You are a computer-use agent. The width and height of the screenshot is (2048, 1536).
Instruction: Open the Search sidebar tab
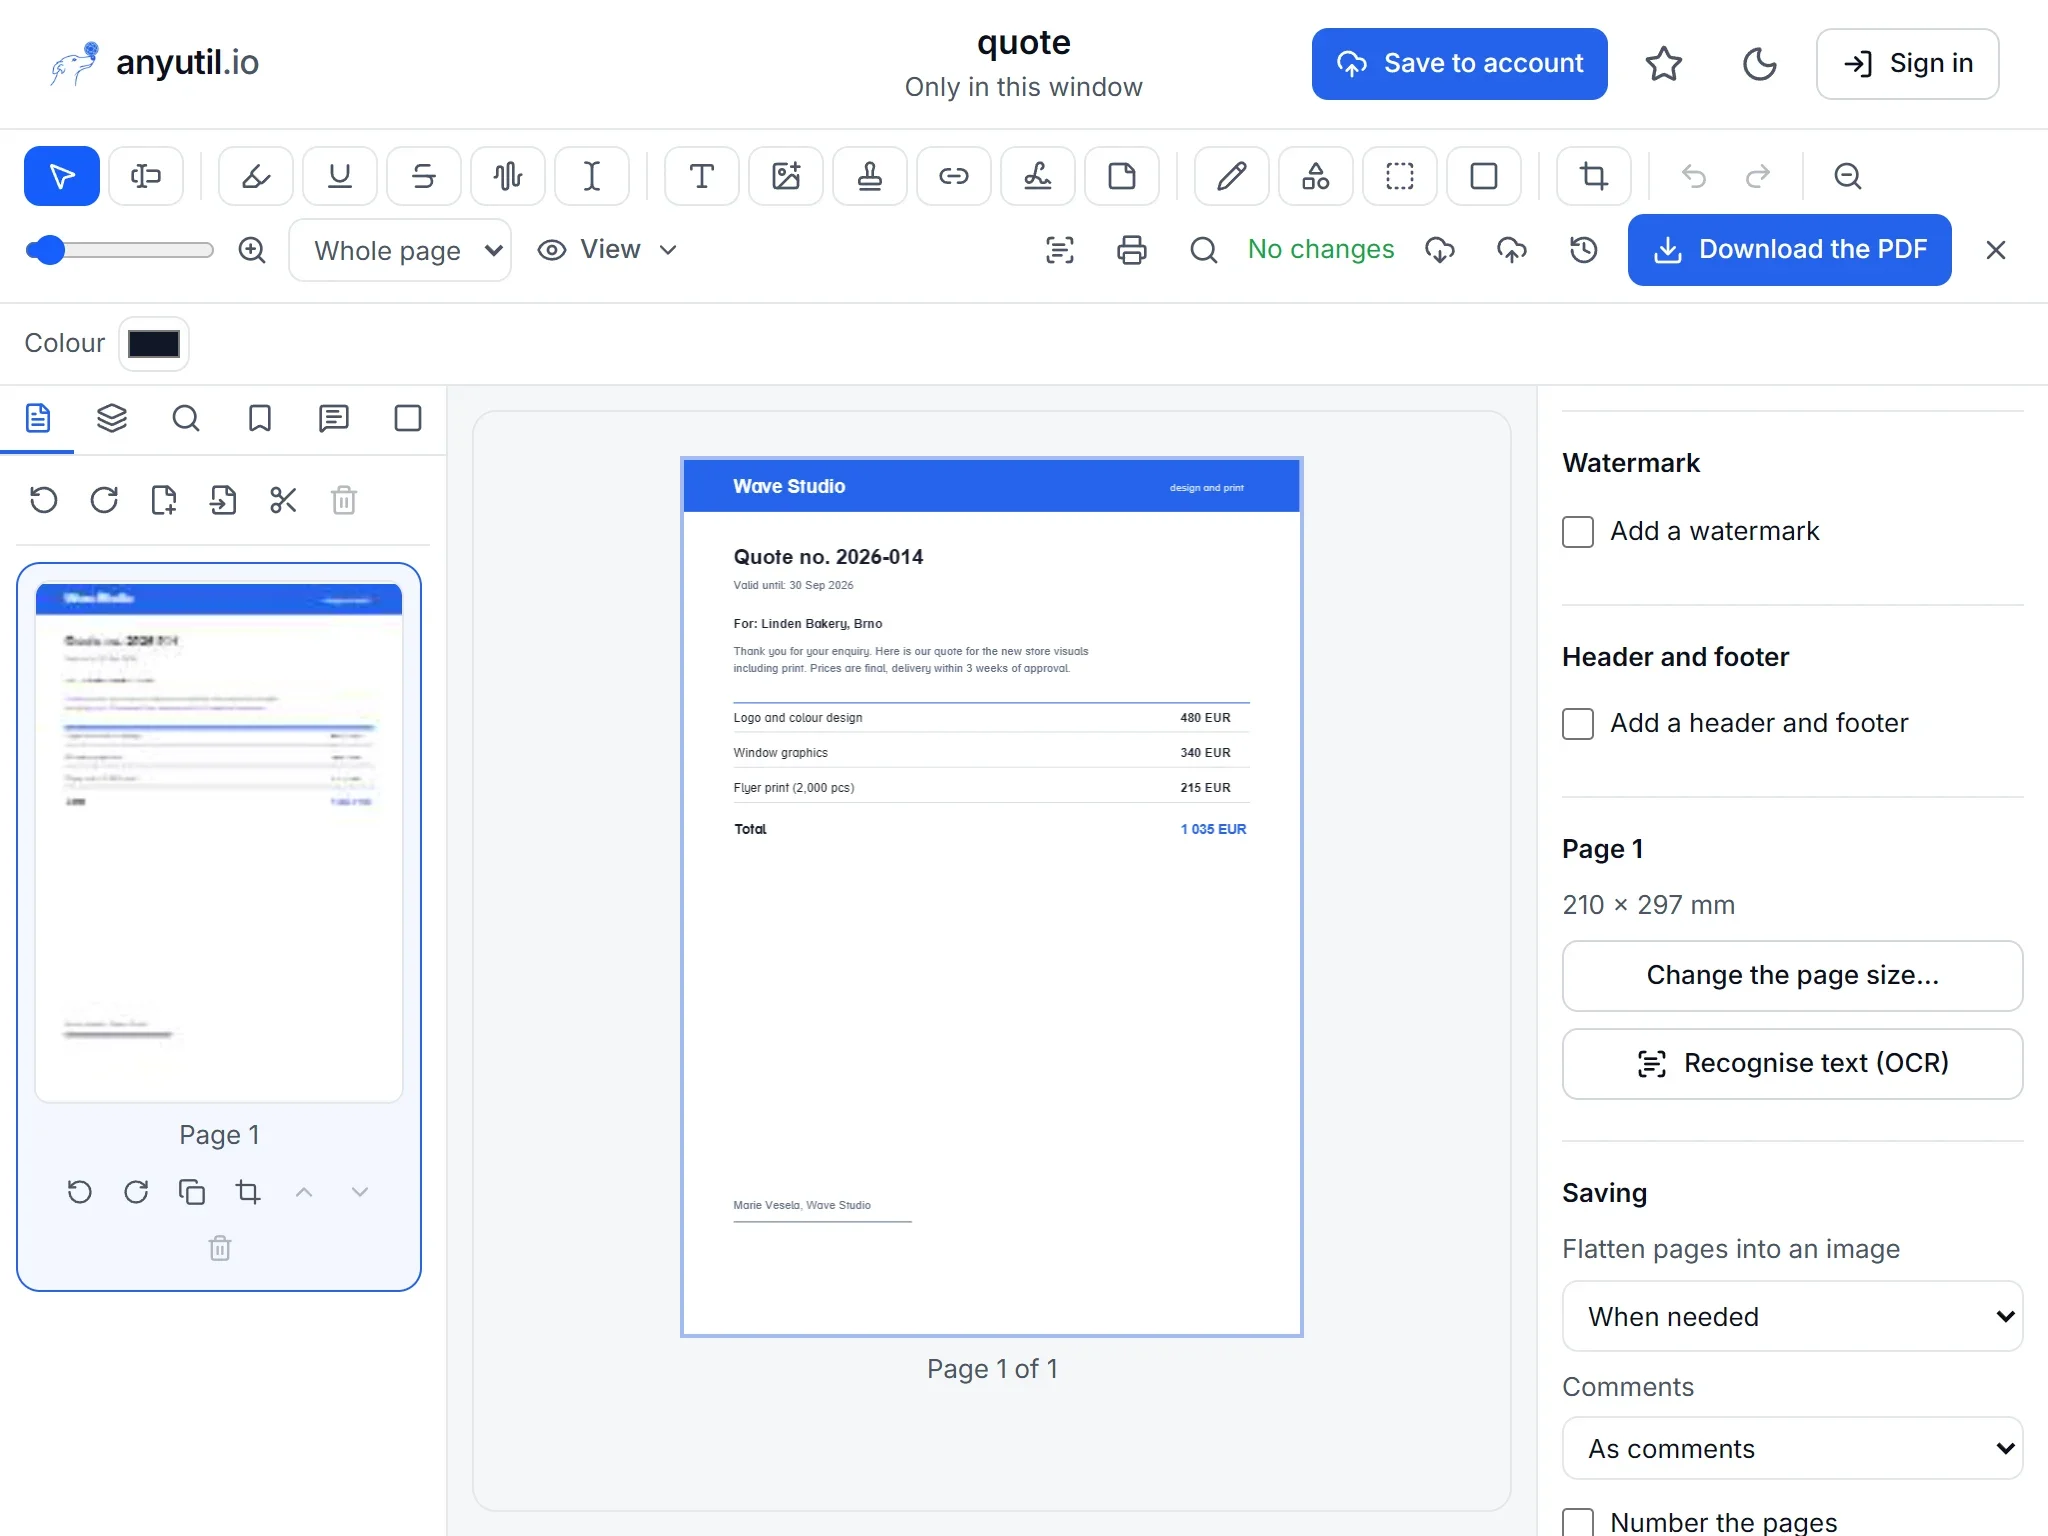[186, 418]
